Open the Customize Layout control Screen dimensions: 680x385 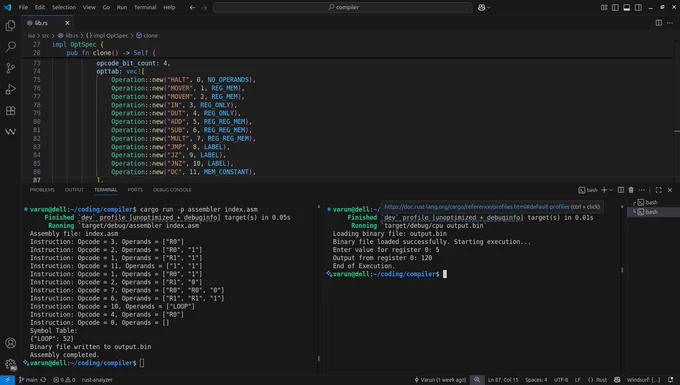click(604, 7)
